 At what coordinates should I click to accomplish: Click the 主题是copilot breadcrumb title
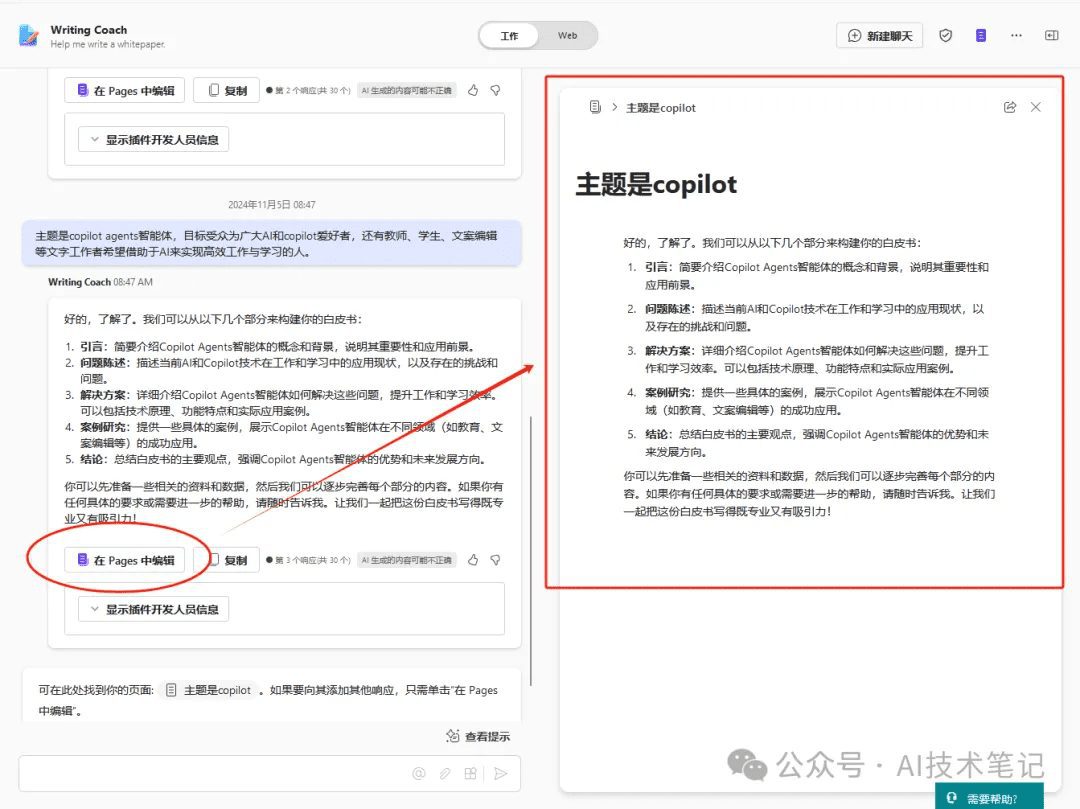coord(661,107)
